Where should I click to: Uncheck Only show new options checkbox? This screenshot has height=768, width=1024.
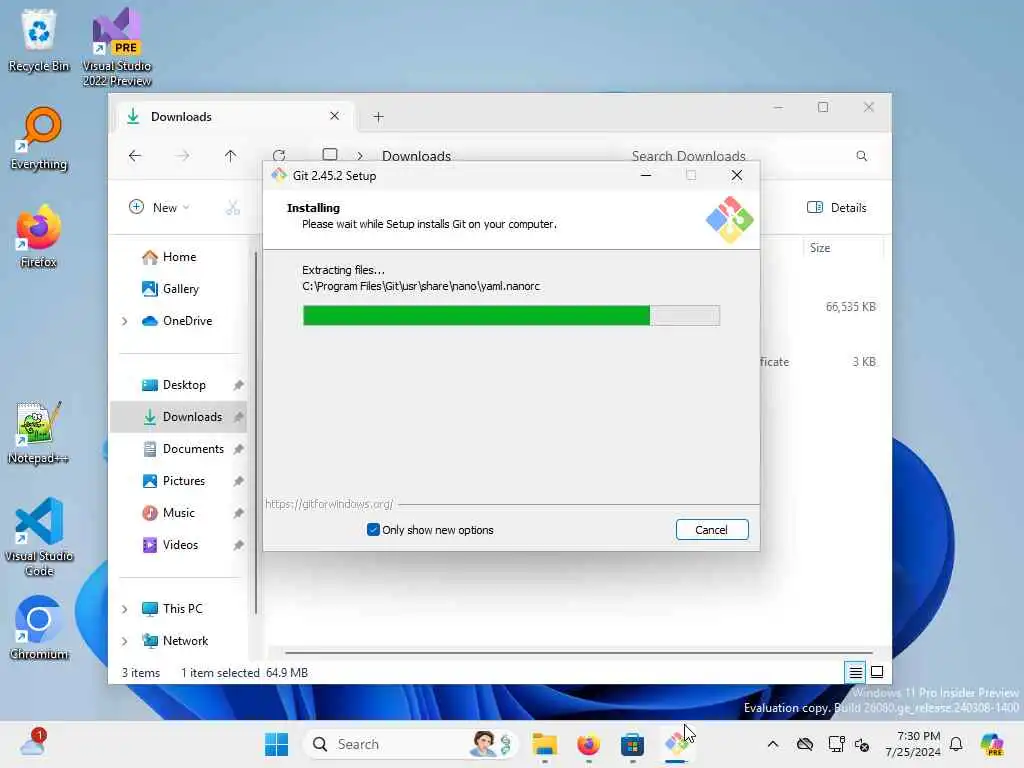(373, 530)
